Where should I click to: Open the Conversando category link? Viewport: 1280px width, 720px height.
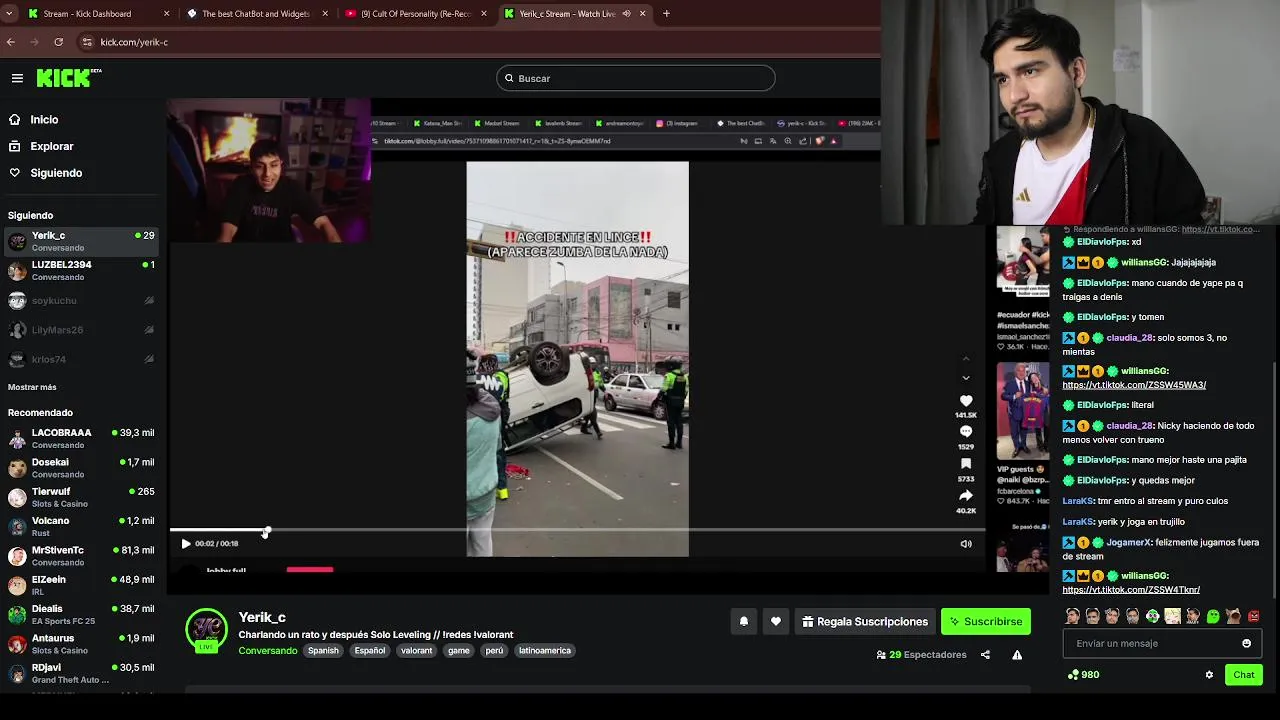tap(268, 651)
